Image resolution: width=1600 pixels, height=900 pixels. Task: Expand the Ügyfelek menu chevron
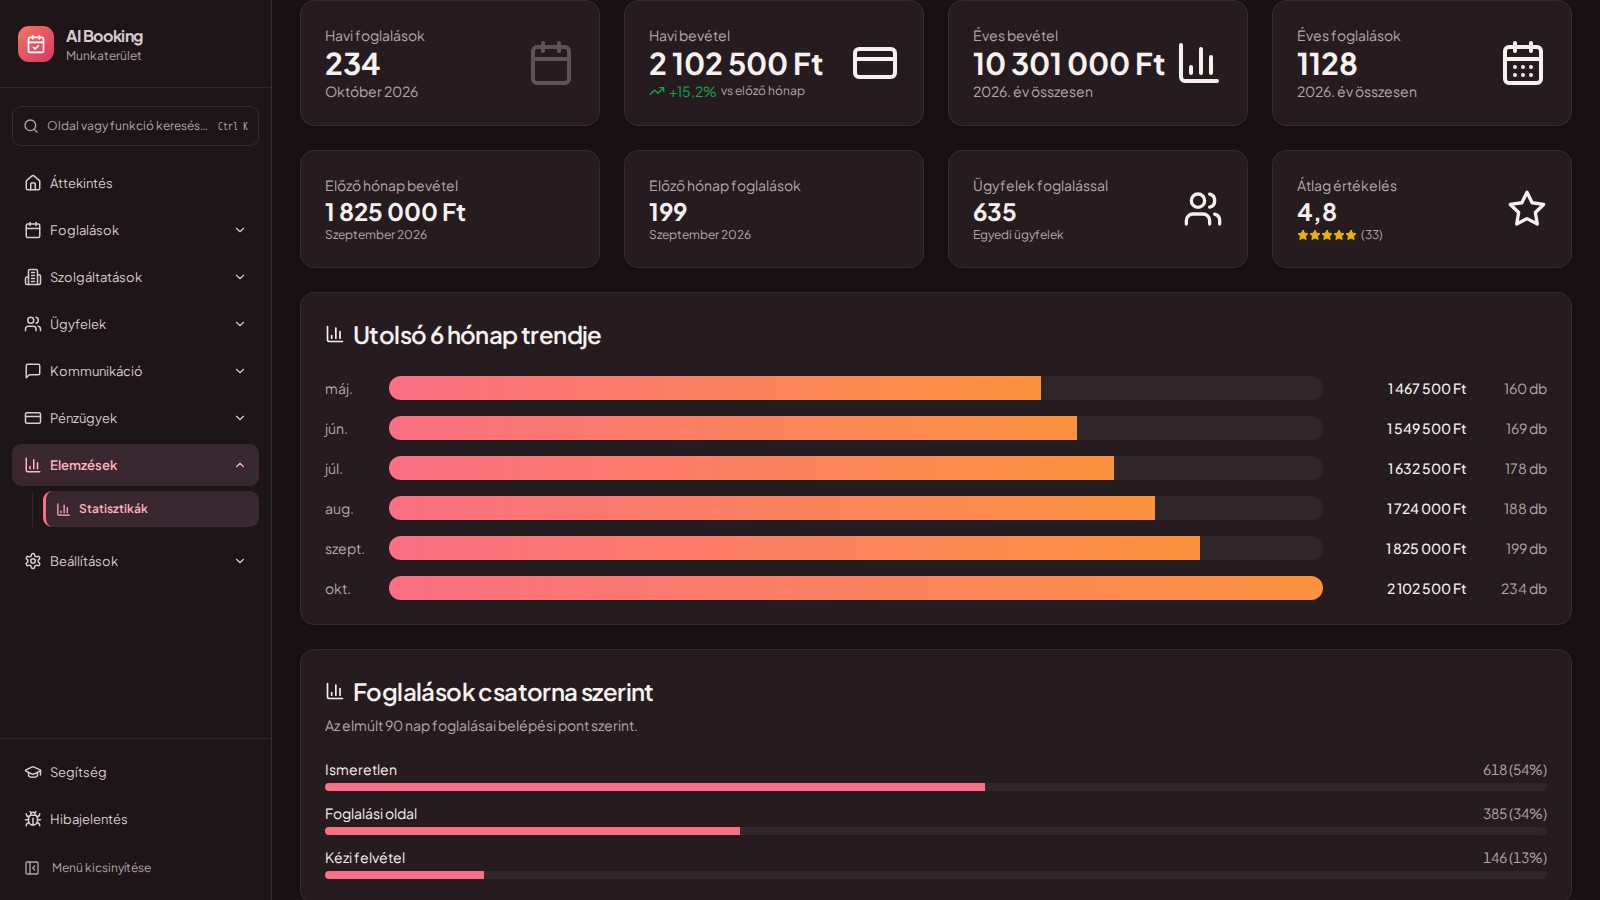click(x=240, y=324)
